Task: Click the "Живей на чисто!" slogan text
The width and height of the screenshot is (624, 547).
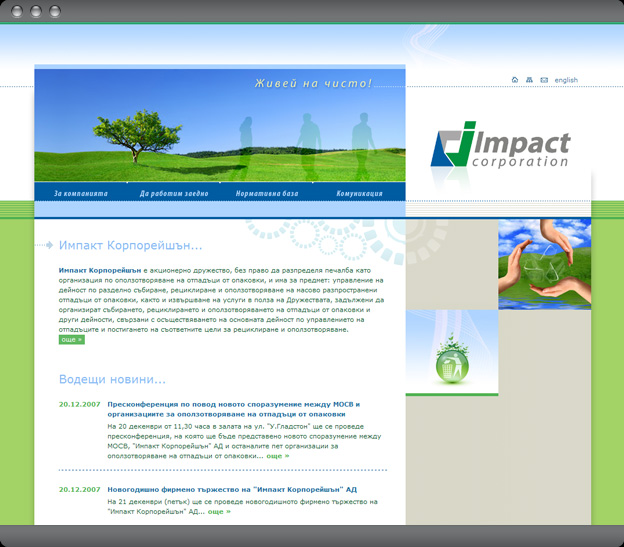Action: (313, 83)
